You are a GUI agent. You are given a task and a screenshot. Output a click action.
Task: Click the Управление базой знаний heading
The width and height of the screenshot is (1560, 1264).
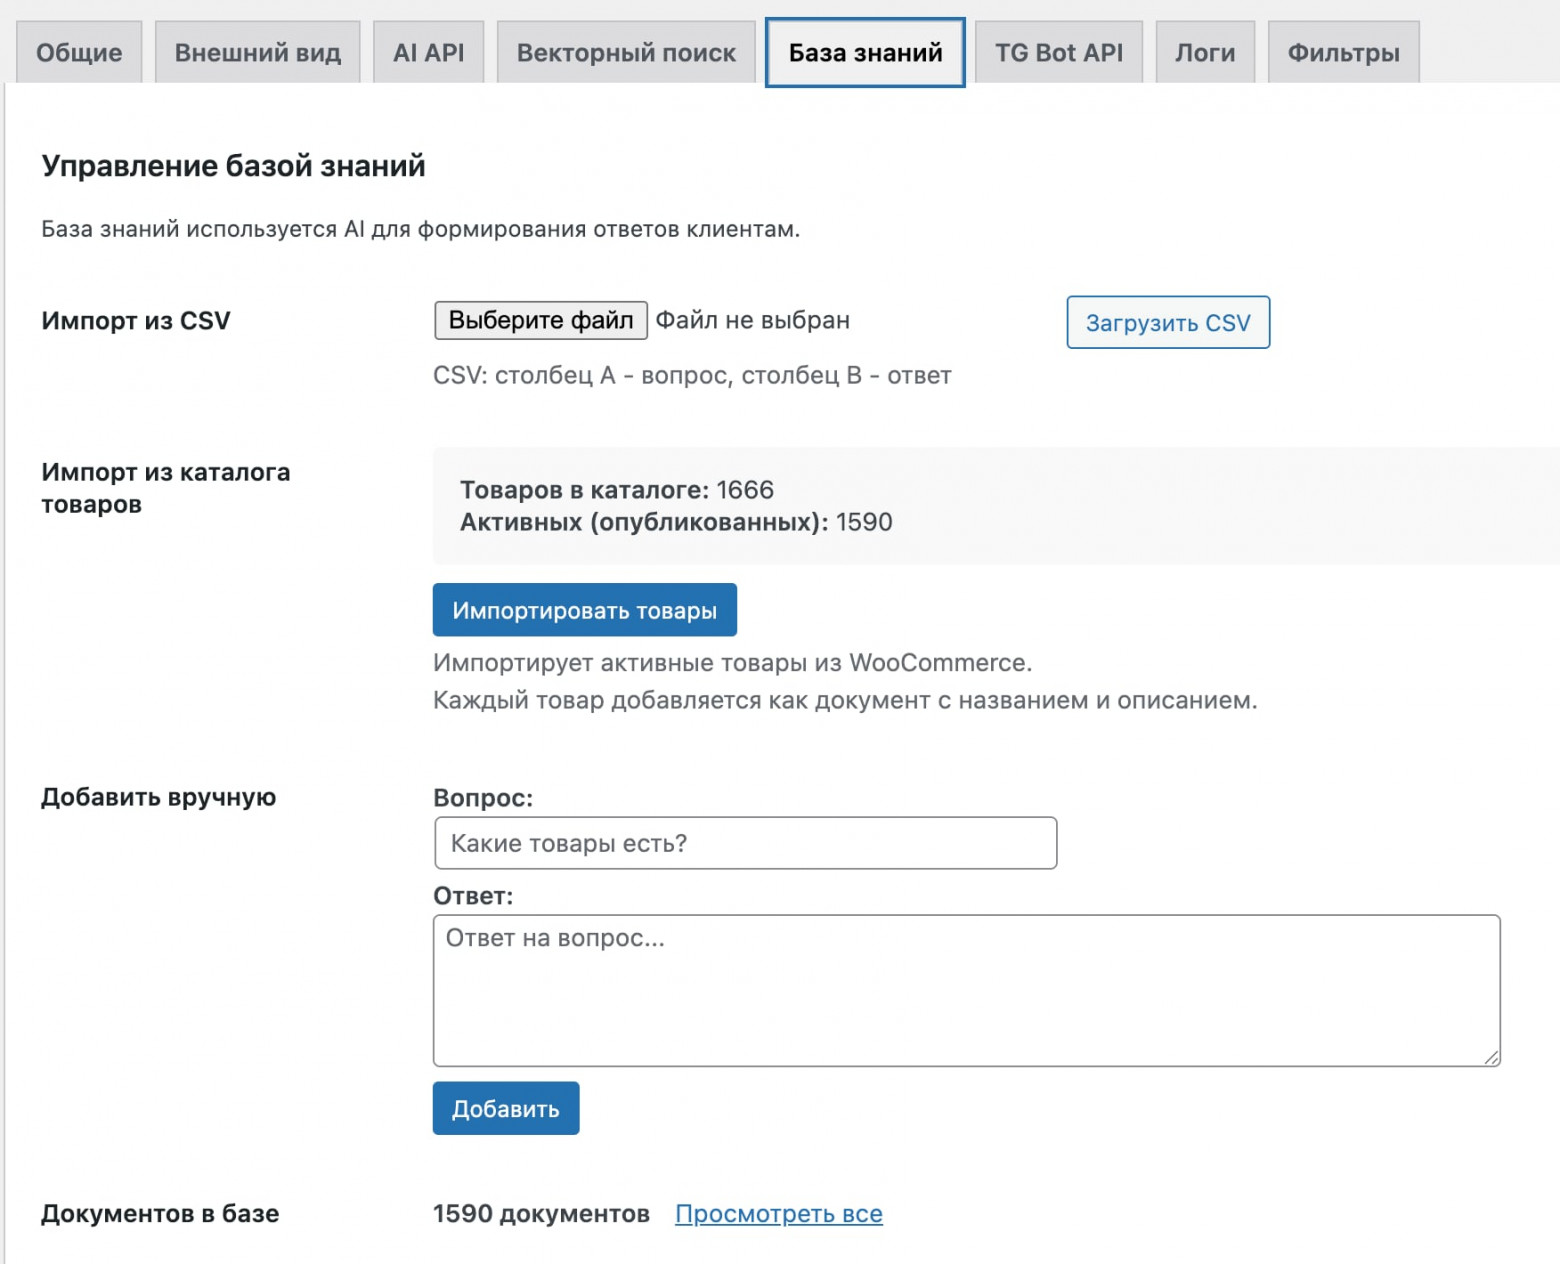(232, 166)
